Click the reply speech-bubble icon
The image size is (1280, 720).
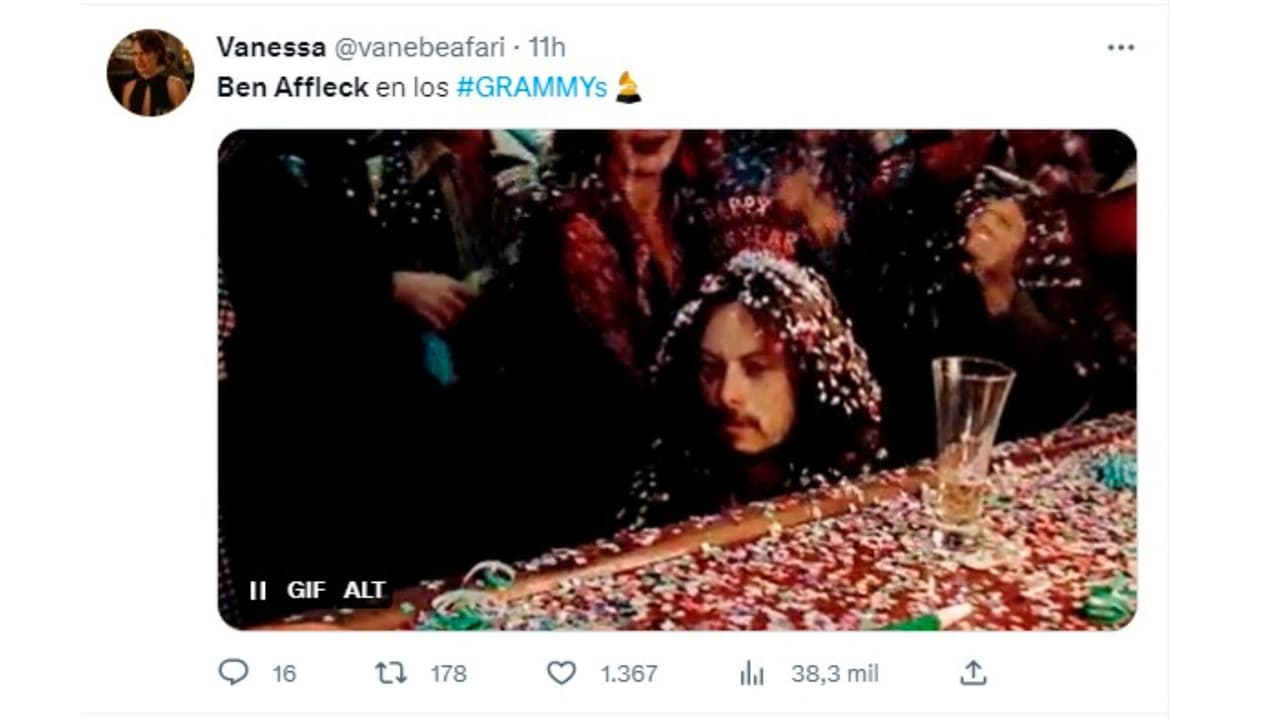[235, 674]
